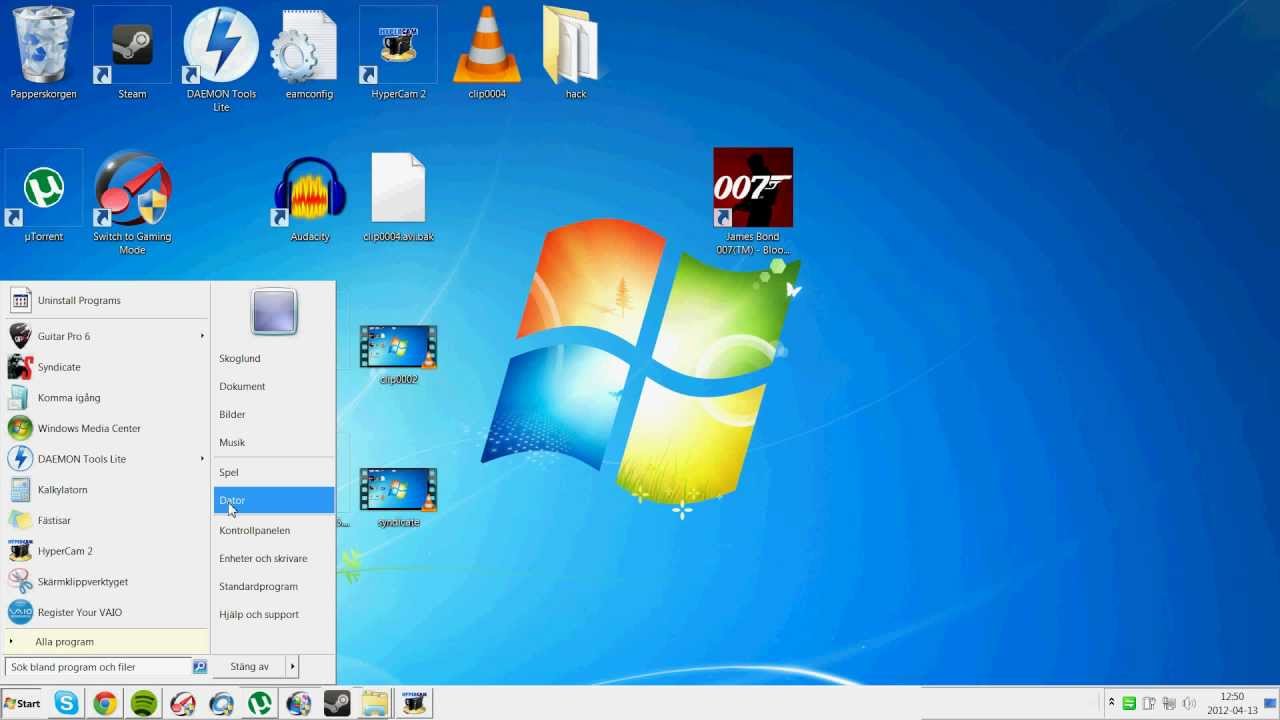The width and height of the screenshot is (1280, 720).
Task: Open Skärmklippverktyget snipping tool
Action: point(106,581)
